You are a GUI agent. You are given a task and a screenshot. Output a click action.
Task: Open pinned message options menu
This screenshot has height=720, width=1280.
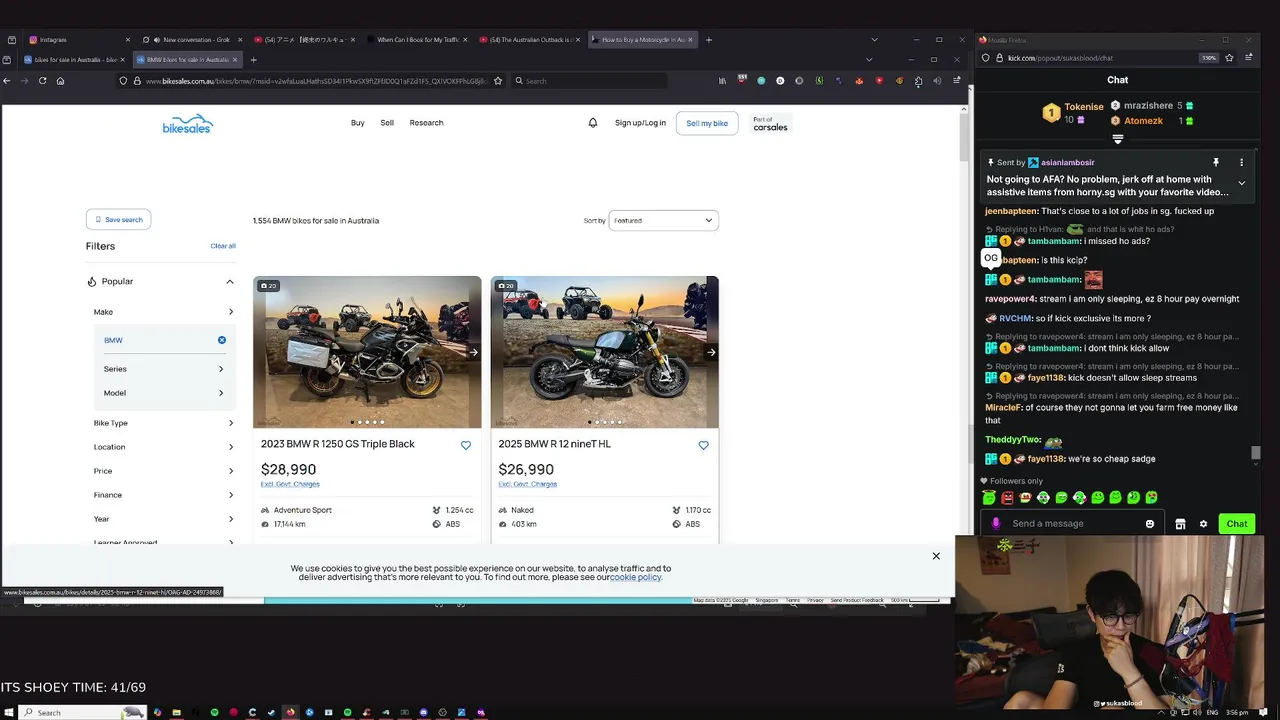click(x=1241, y=162)
